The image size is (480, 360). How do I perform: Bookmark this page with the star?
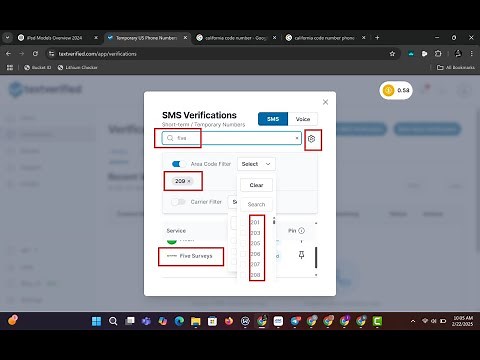point(392,54)
